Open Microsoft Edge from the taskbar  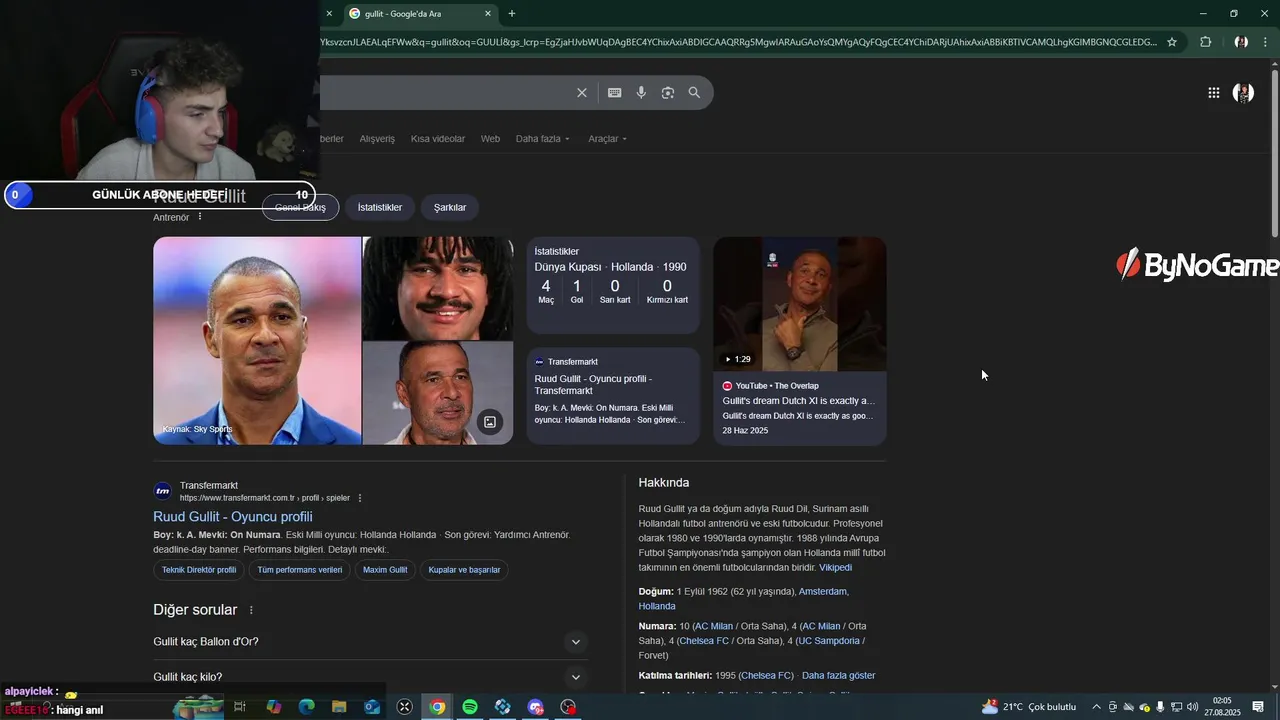tap(306, 707)
